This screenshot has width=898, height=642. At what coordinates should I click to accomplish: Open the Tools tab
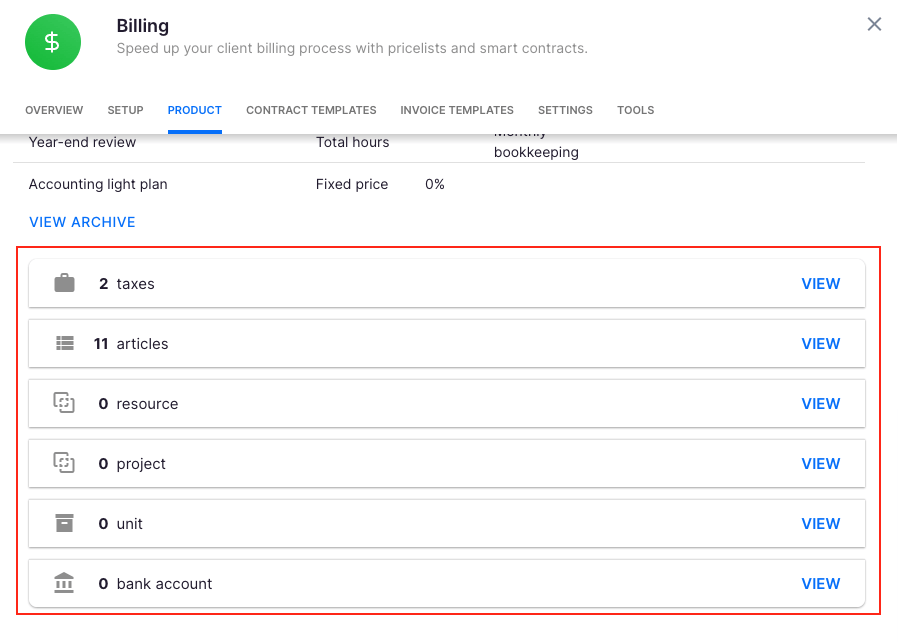click(x=635, y=110)
